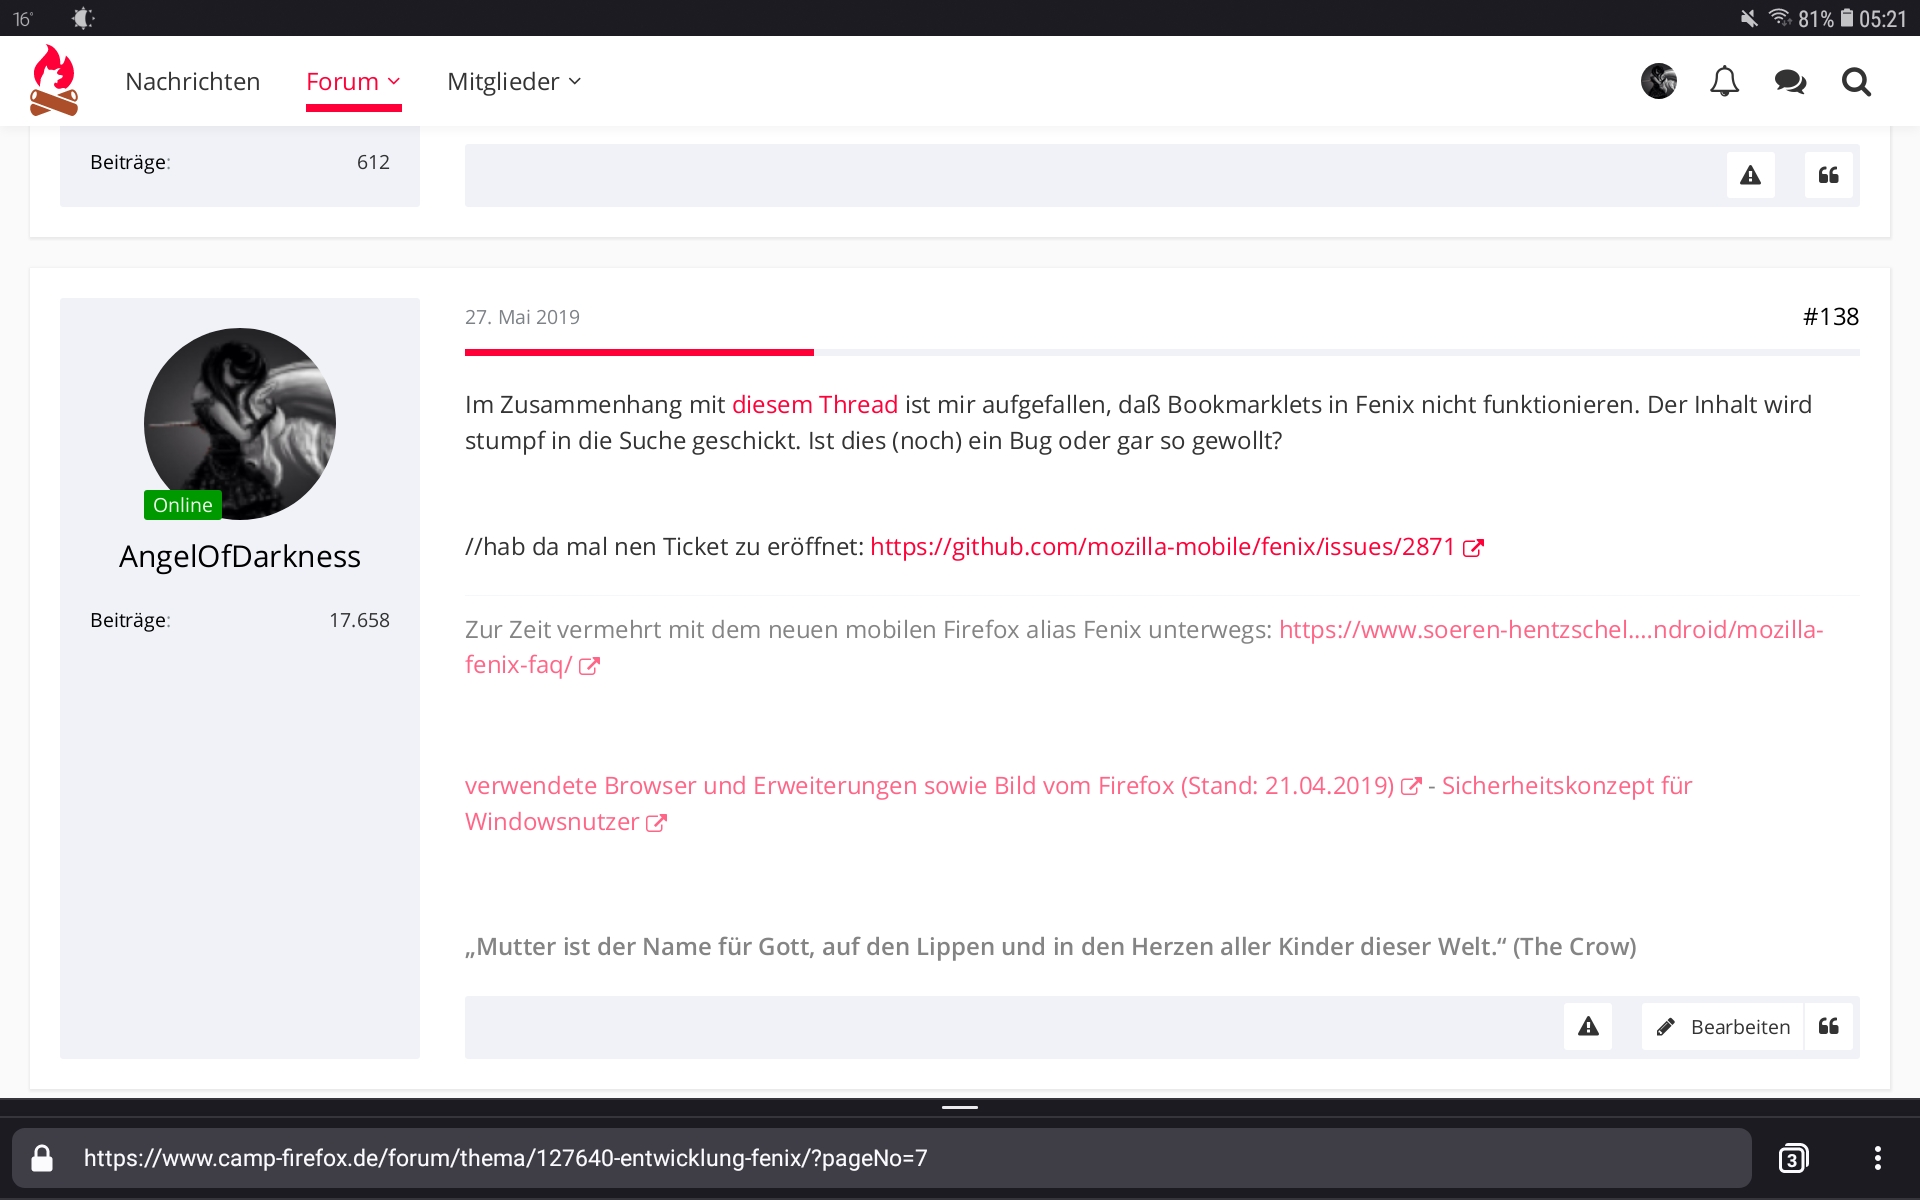Screen dimensions: 1920x1200
Task: Click the padlock site security icon
Action: point(42,1158)
